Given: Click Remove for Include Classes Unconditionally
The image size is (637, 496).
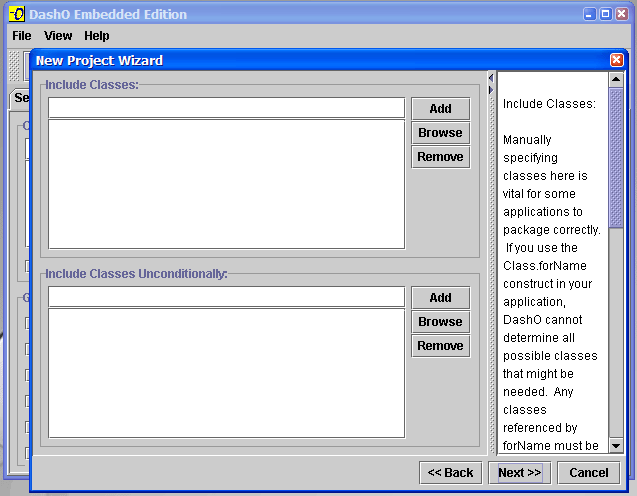Looking at the screenshot, I should (440, 345).
